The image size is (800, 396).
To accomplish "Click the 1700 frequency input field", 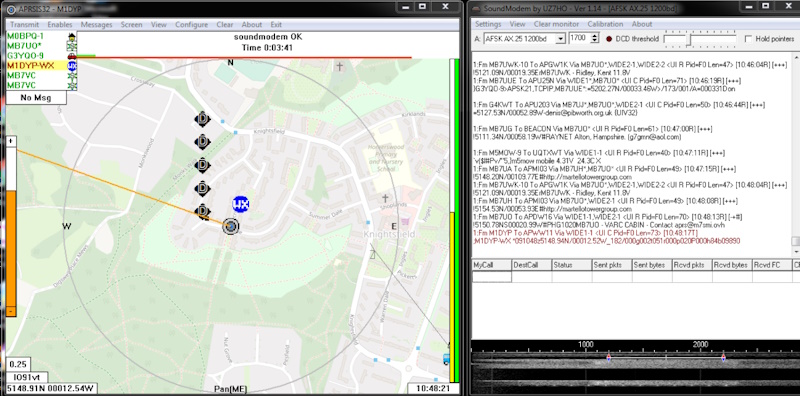I will [x=580, y=39].
